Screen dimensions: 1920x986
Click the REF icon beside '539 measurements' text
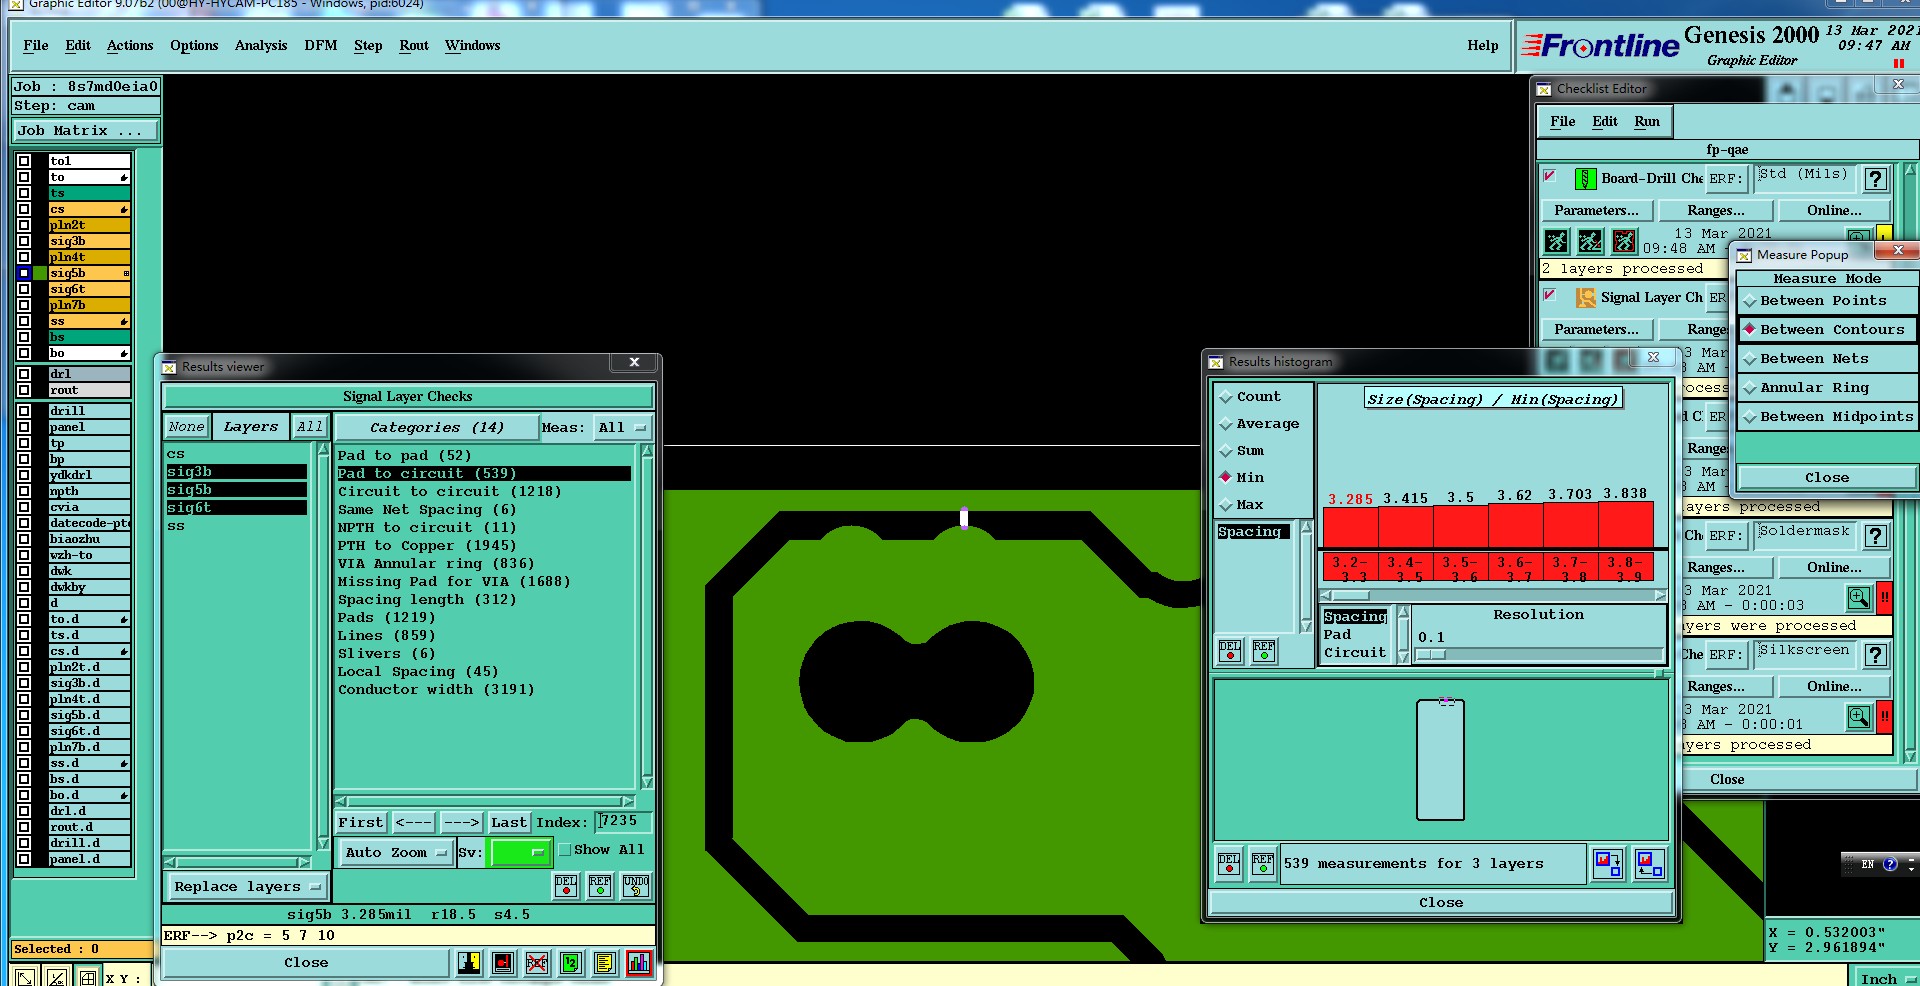coord(1263,863)
